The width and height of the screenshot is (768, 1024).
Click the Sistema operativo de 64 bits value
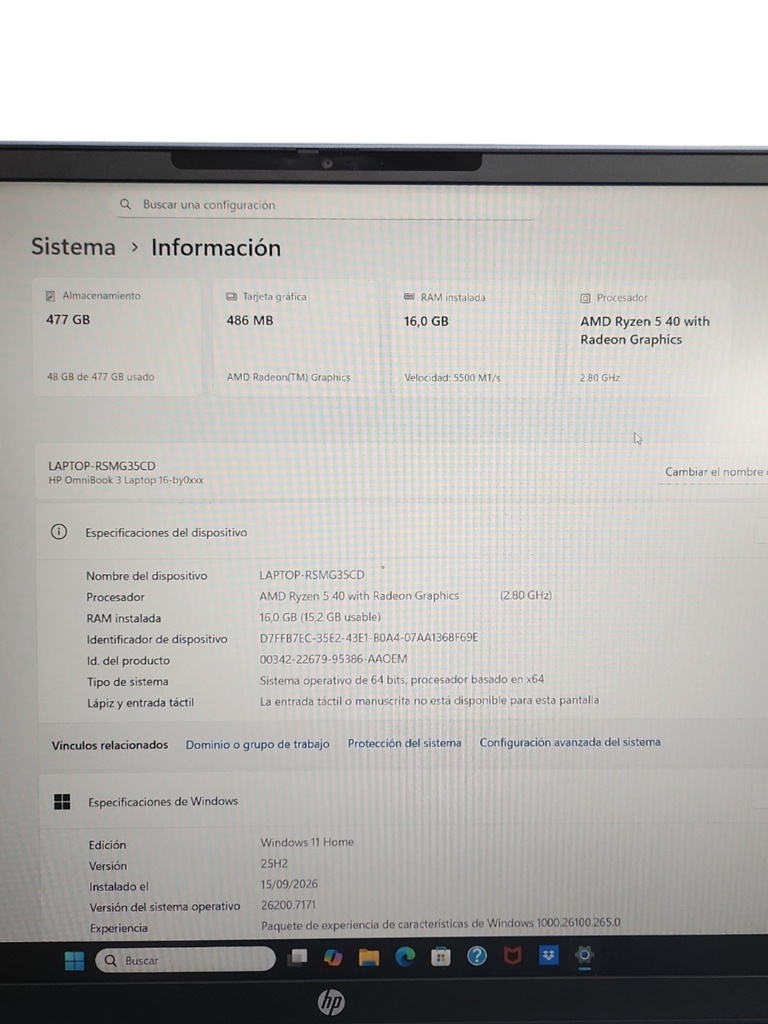[x=402, y=680]
